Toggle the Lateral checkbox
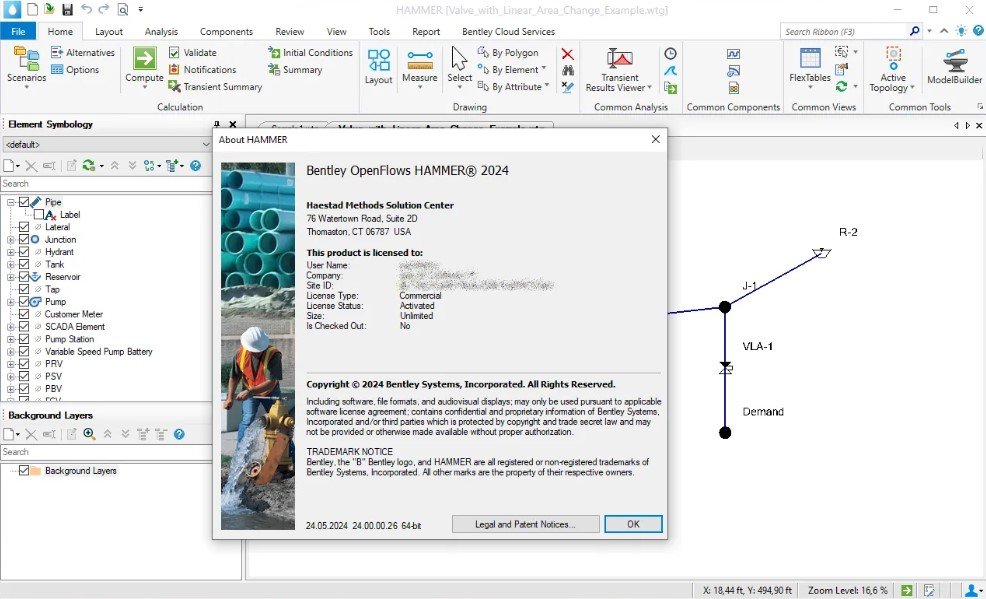This screenshot has height=599, width=986. pos(24,227)
